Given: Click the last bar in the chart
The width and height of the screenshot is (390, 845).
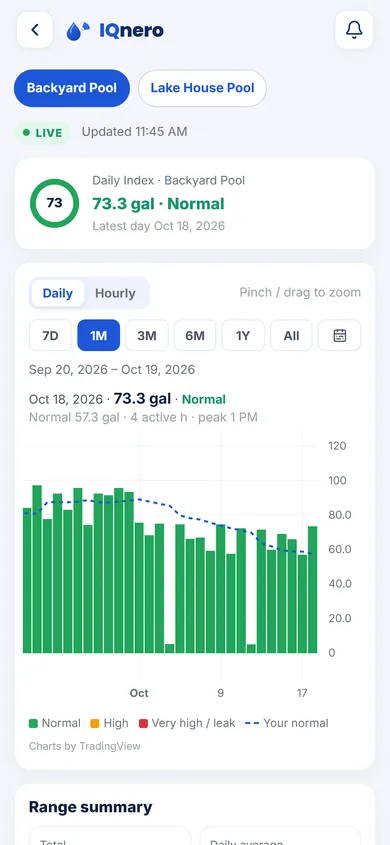Looking at the screenshot, I should [312, 590].
